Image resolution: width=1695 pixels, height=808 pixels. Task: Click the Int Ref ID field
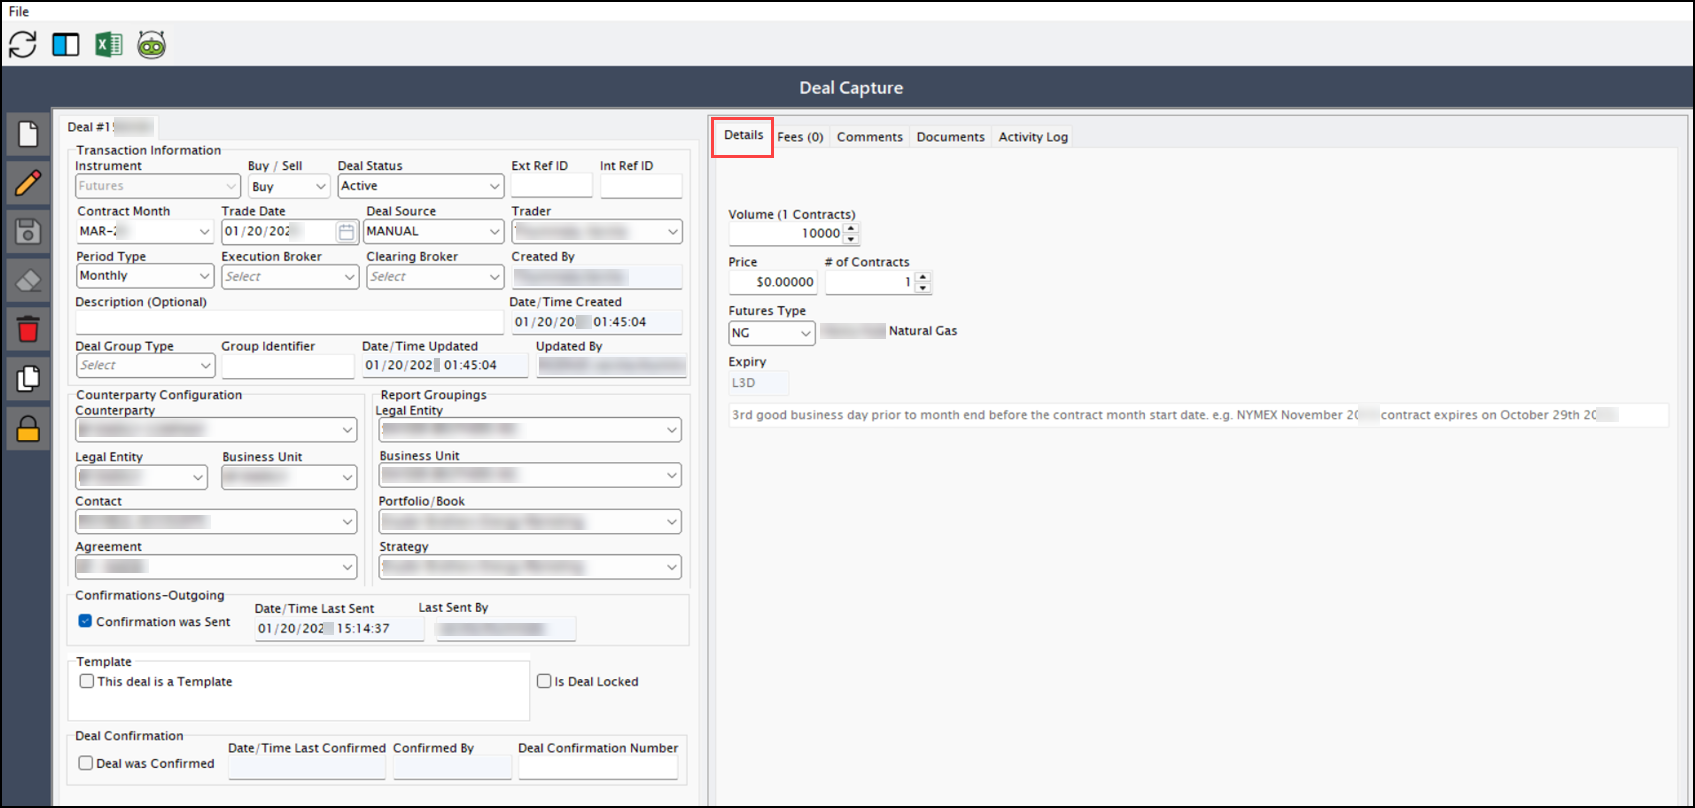641,186
